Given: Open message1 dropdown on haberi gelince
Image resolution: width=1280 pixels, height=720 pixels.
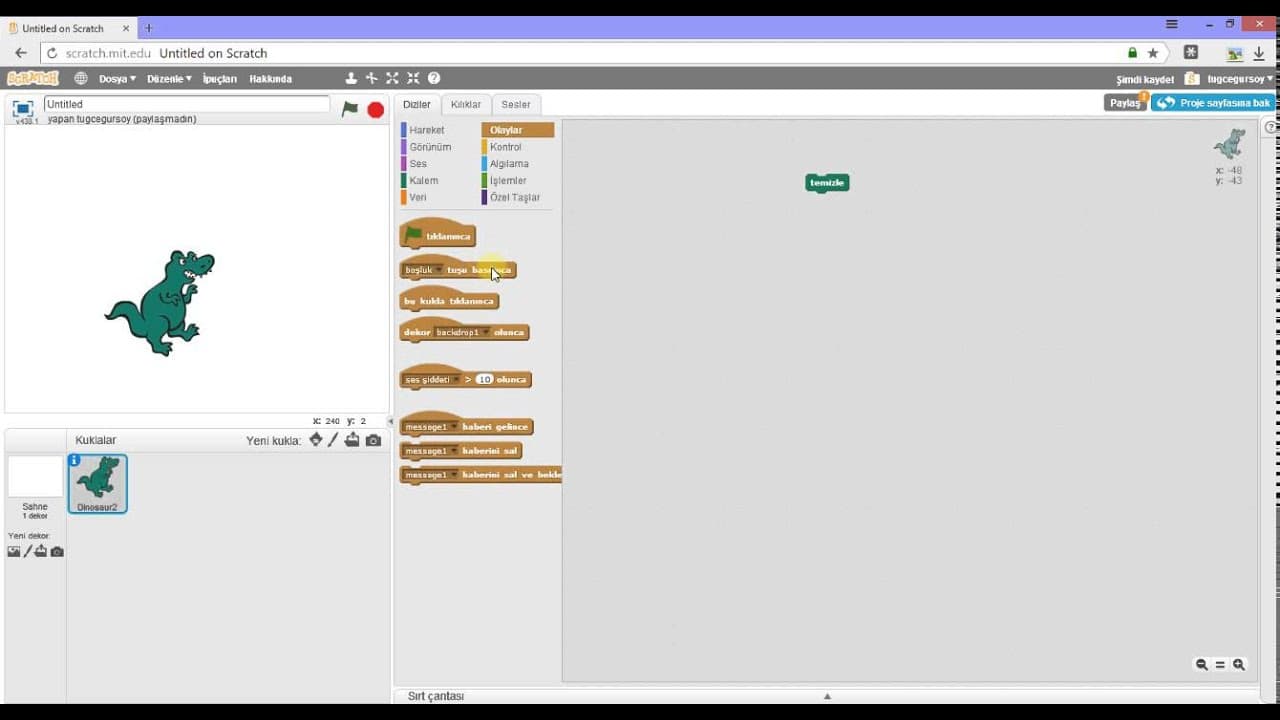Looking at the screenshot, I should click(454, 427).
